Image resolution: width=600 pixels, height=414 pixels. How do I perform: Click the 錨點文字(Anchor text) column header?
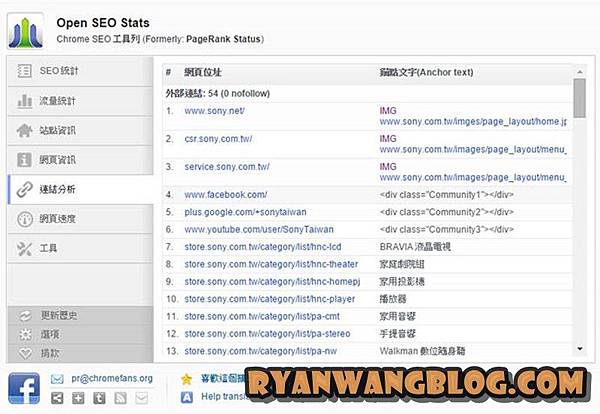coord(426,72)
